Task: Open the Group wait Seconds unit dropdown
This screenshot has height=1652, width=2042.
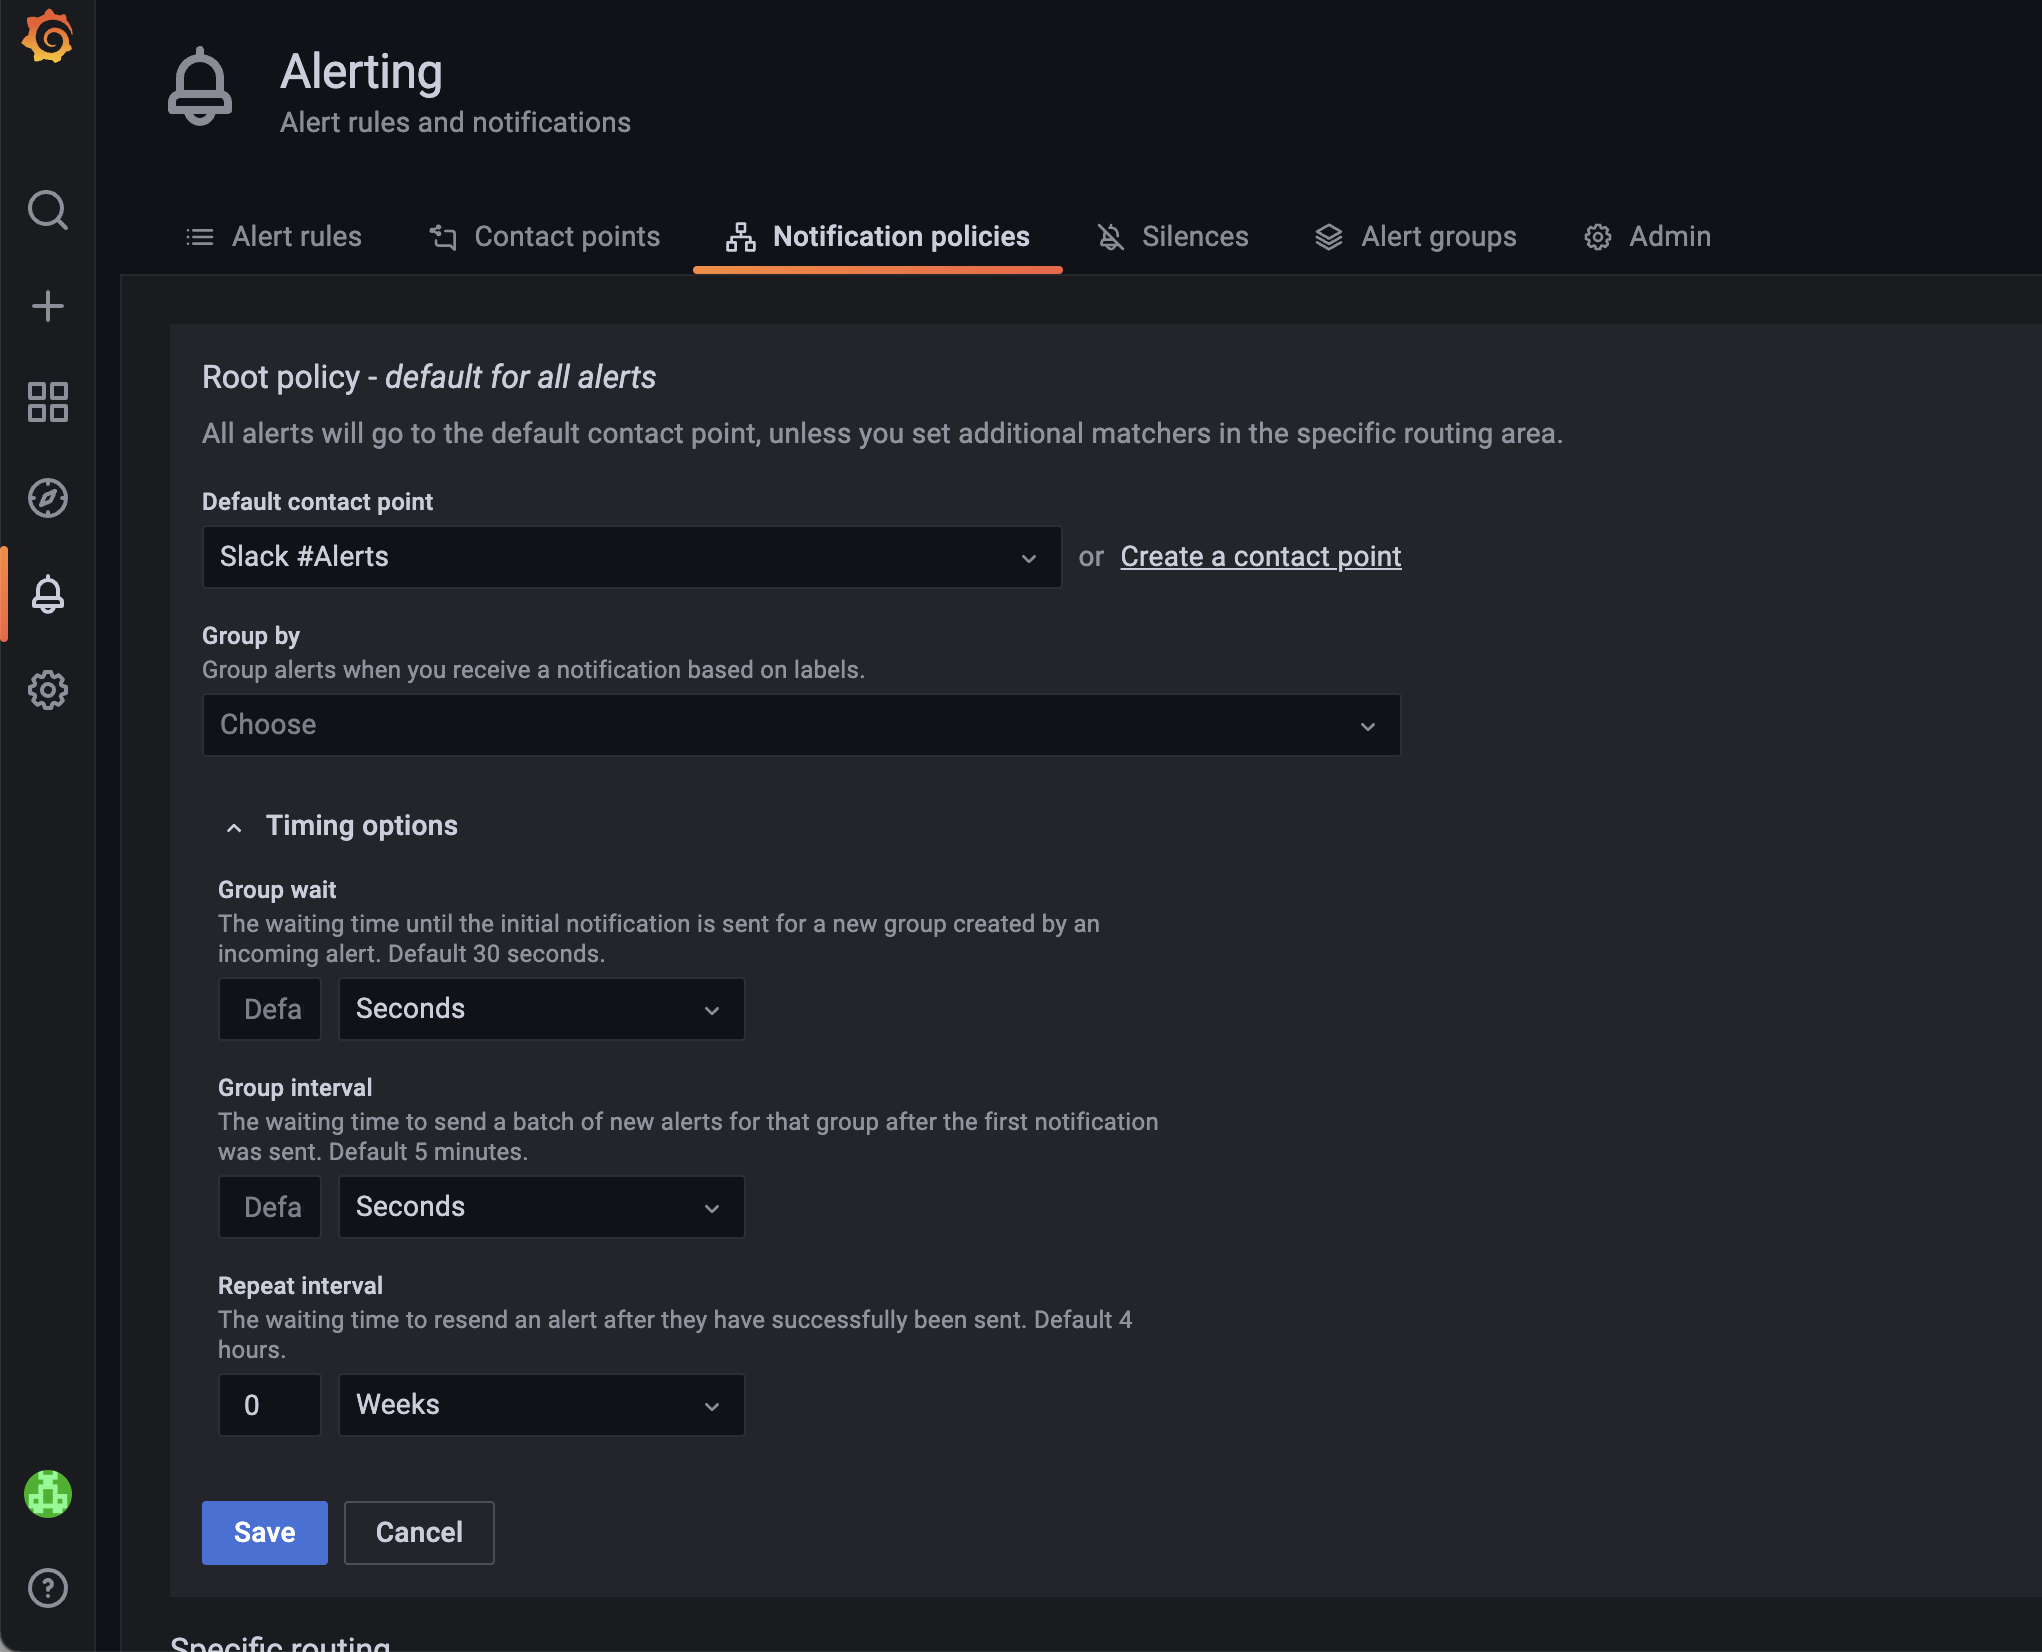Action: [541, 1008]
